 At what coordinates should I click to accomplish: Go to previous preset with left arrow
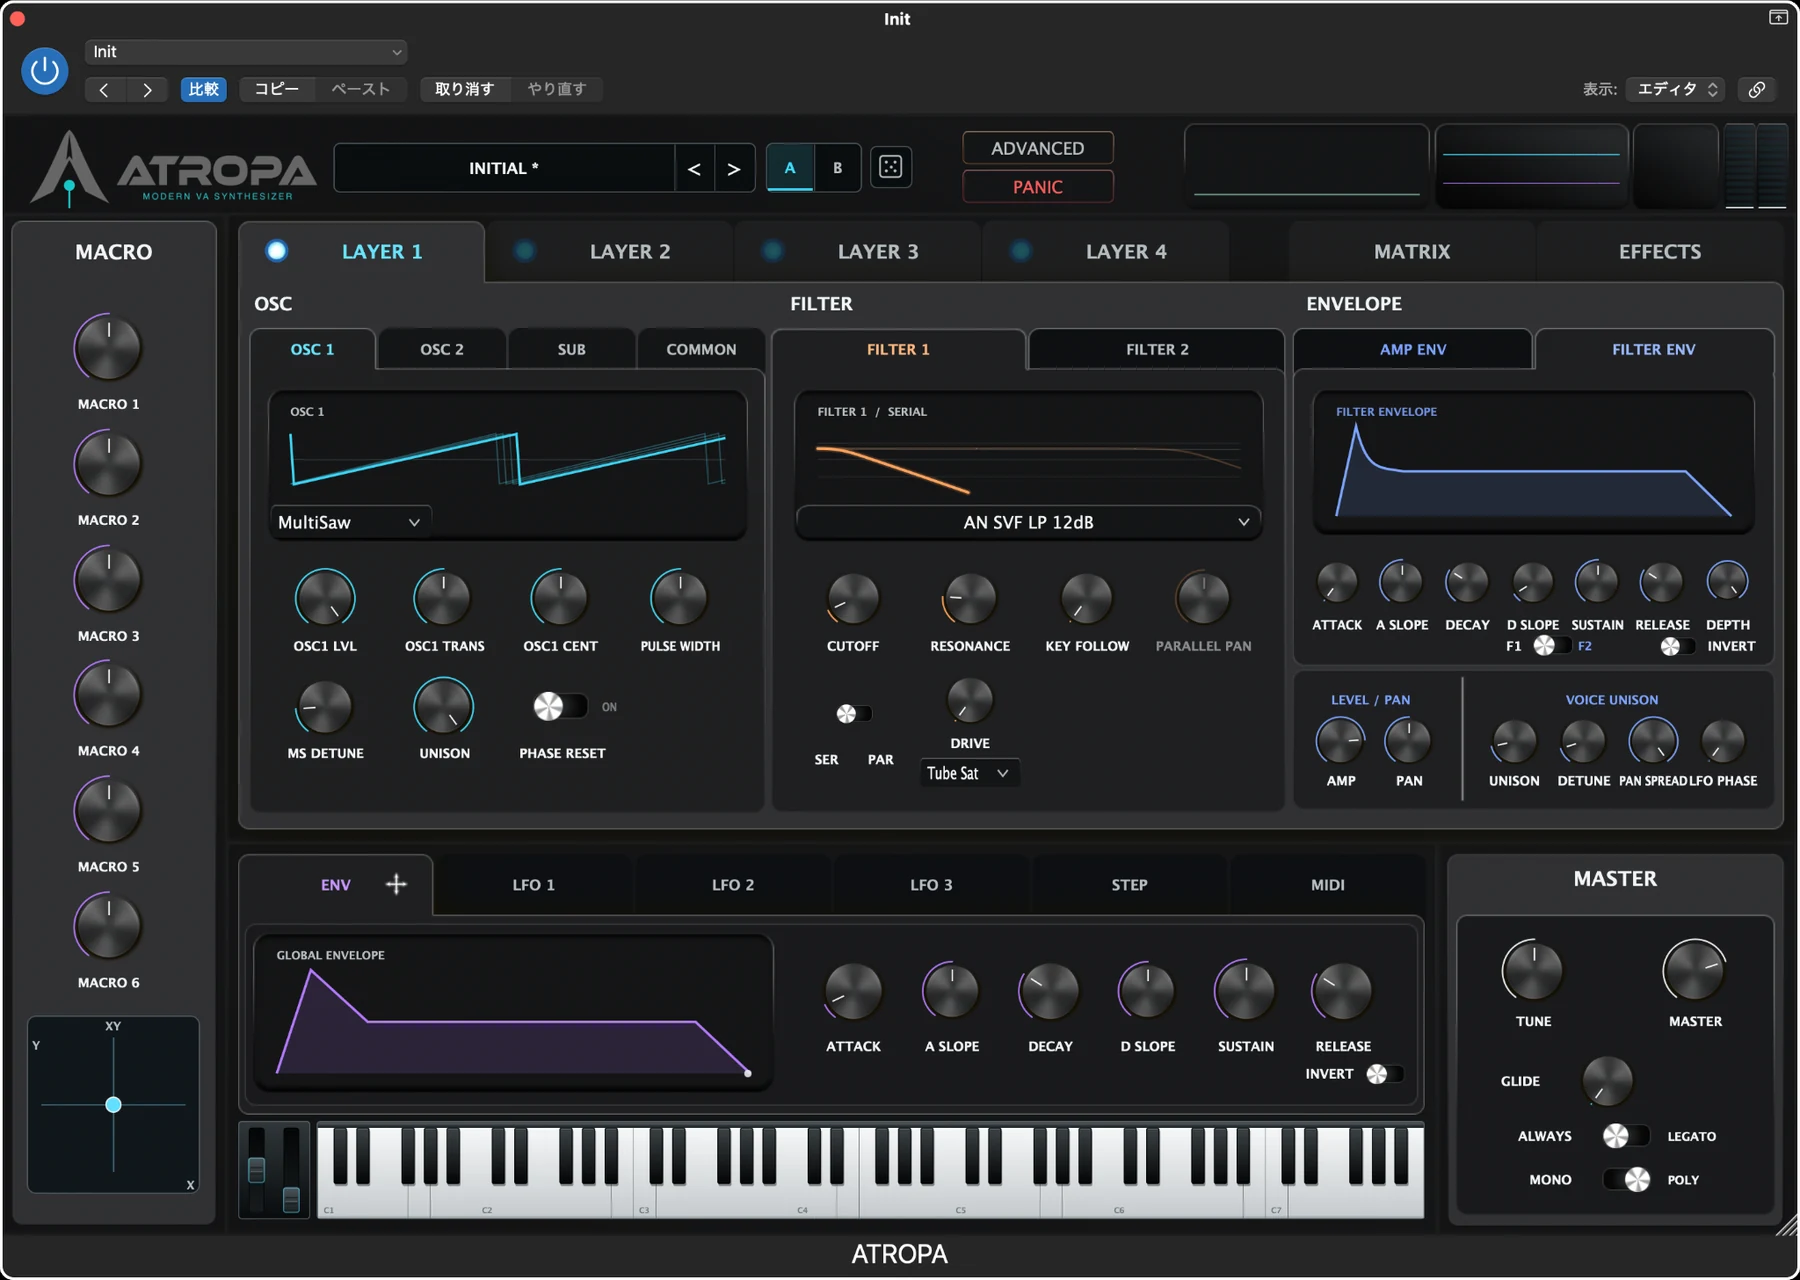[104, 90]
